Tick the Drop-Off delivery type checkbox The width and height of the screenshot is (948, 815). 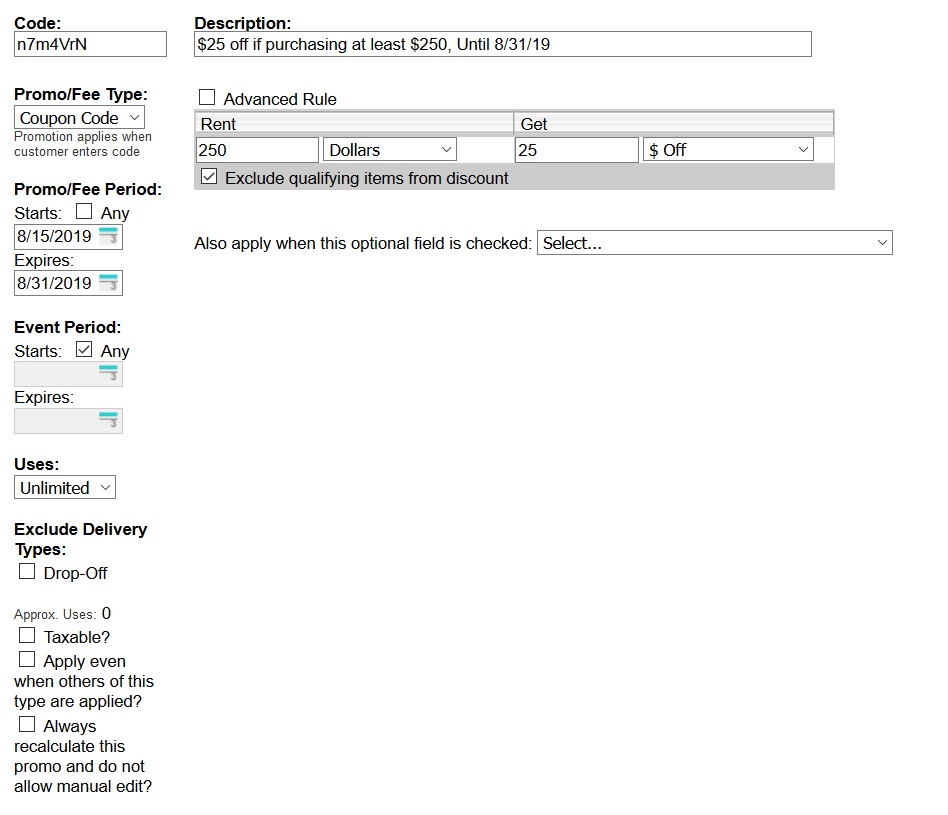point(27,572)
